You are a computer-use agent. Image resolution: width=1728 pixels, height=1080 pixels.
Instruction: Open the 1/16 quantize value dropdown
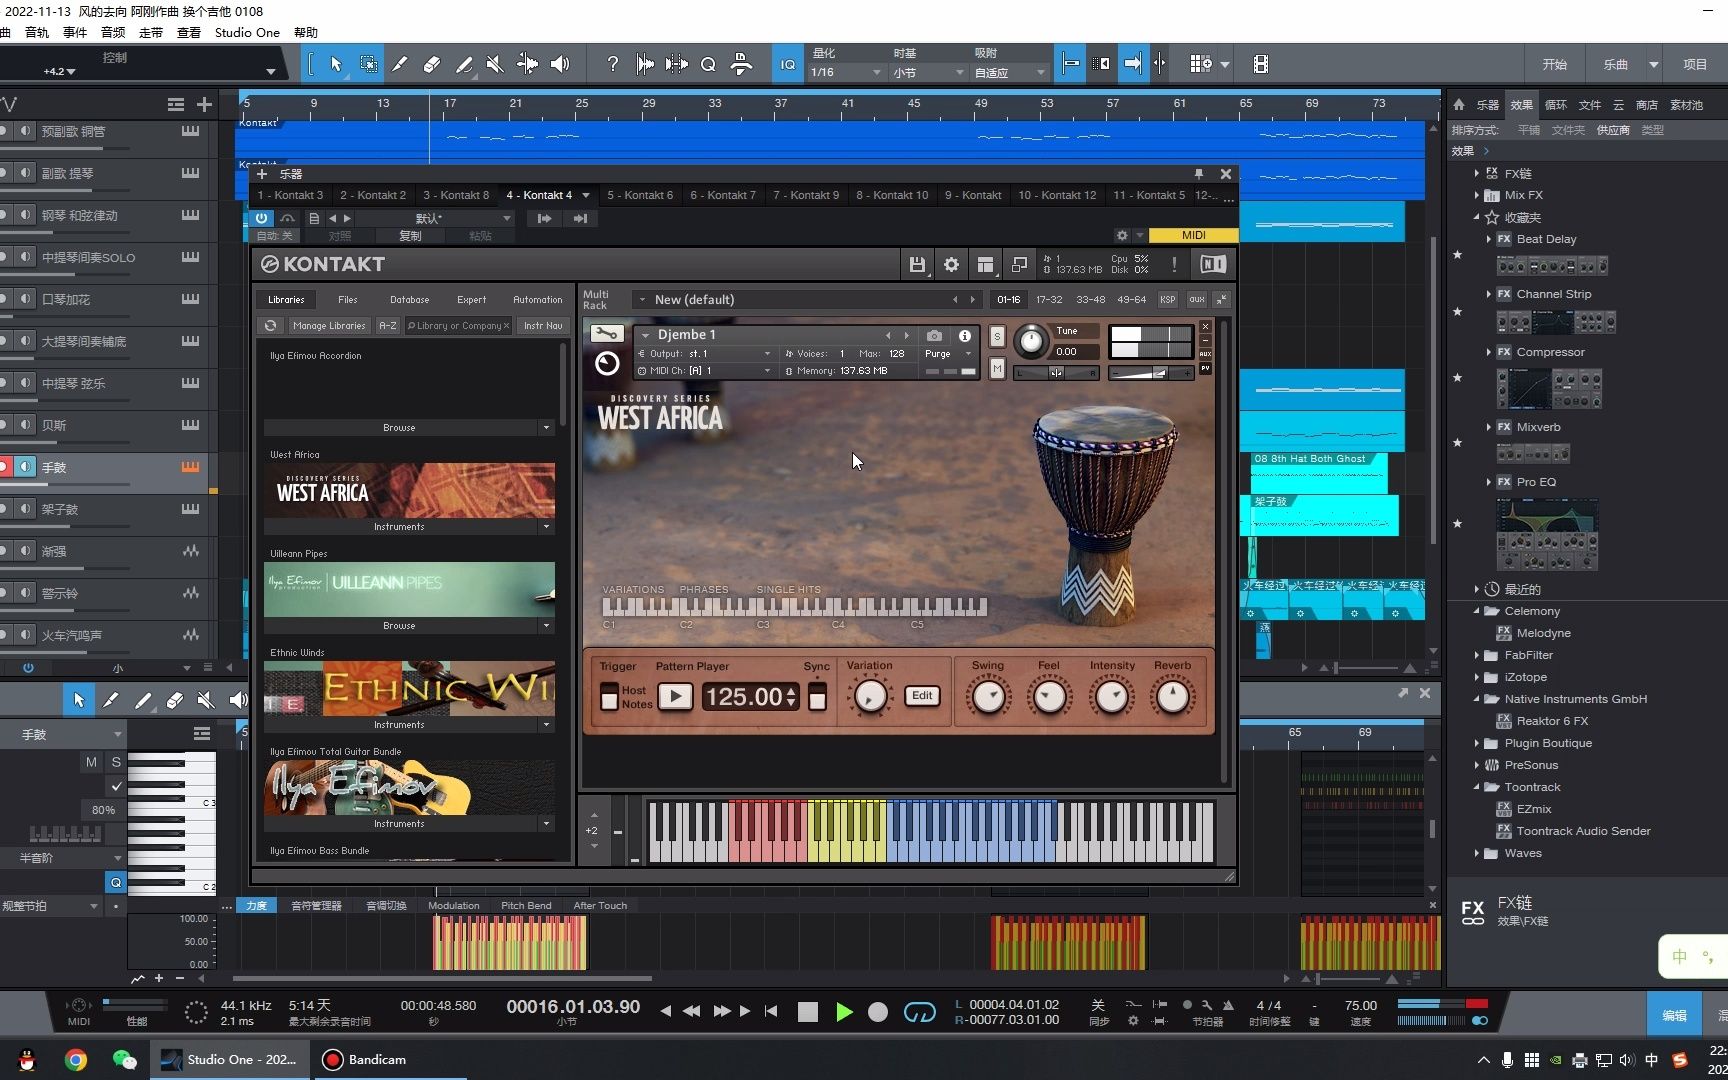pos(846,72)
